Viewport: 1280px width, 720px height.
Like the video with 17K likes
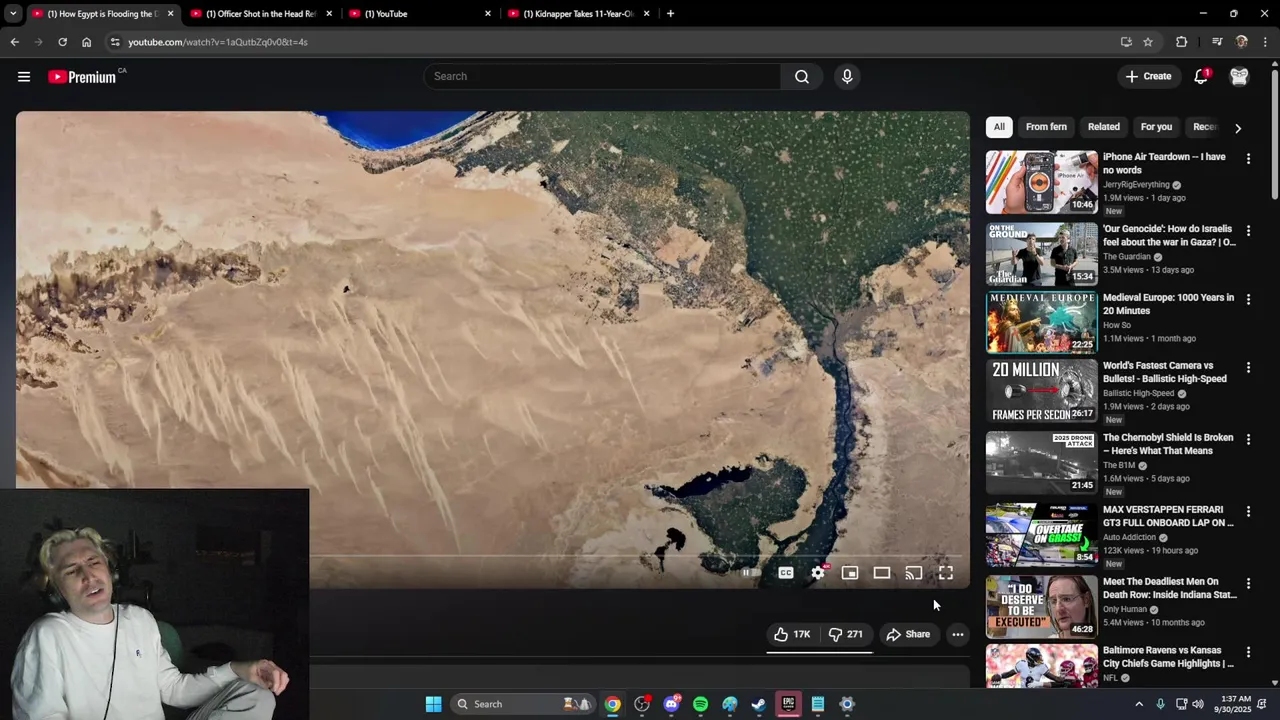pos(792,634)
